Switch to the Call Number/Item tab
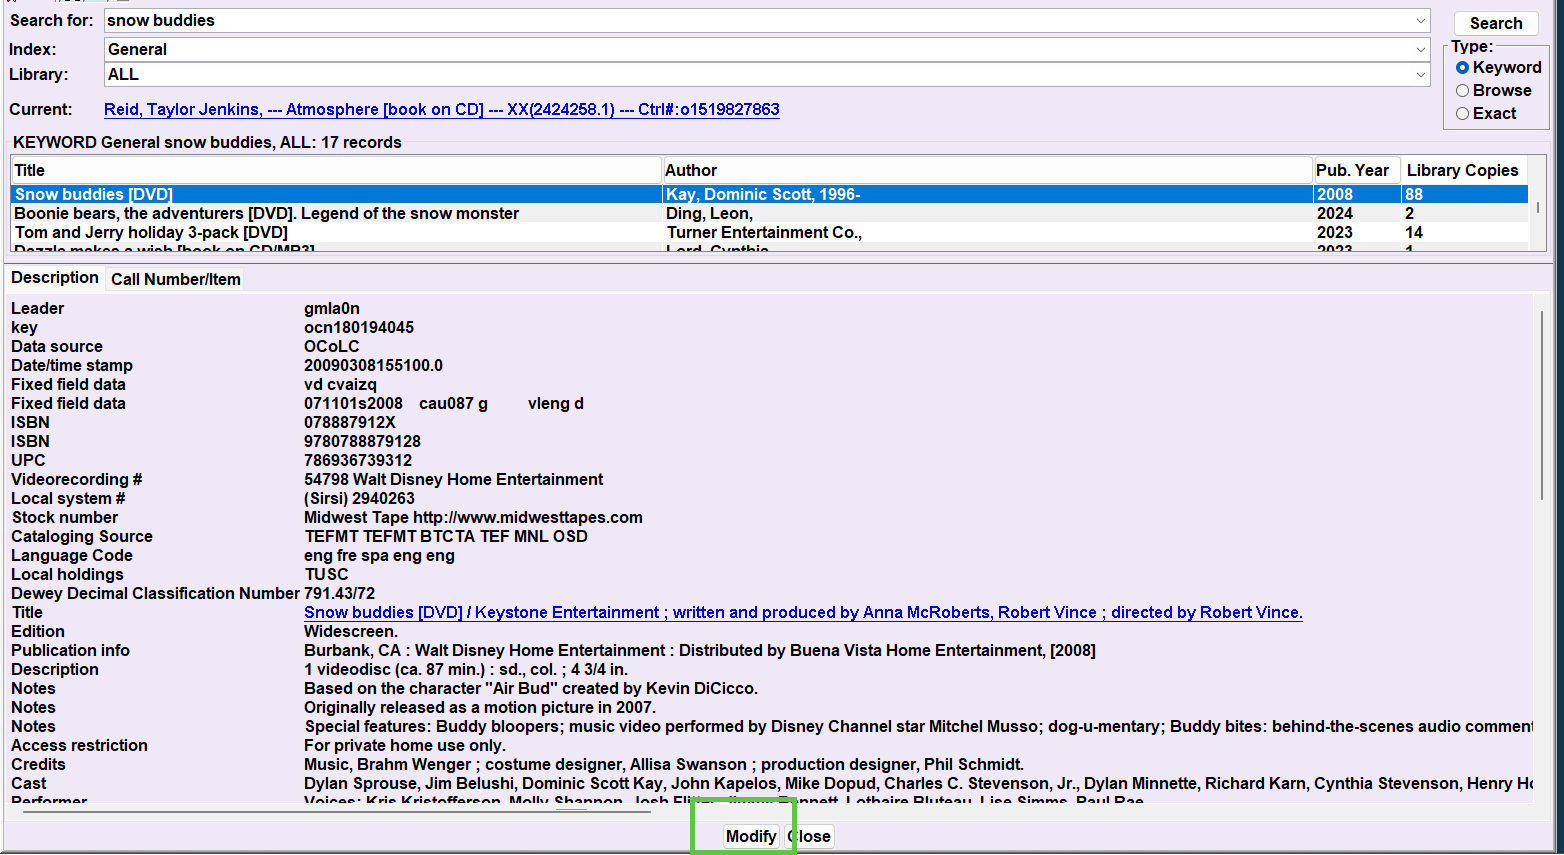Viewport: 1564px width, 855px height. (x=176, y=279)
